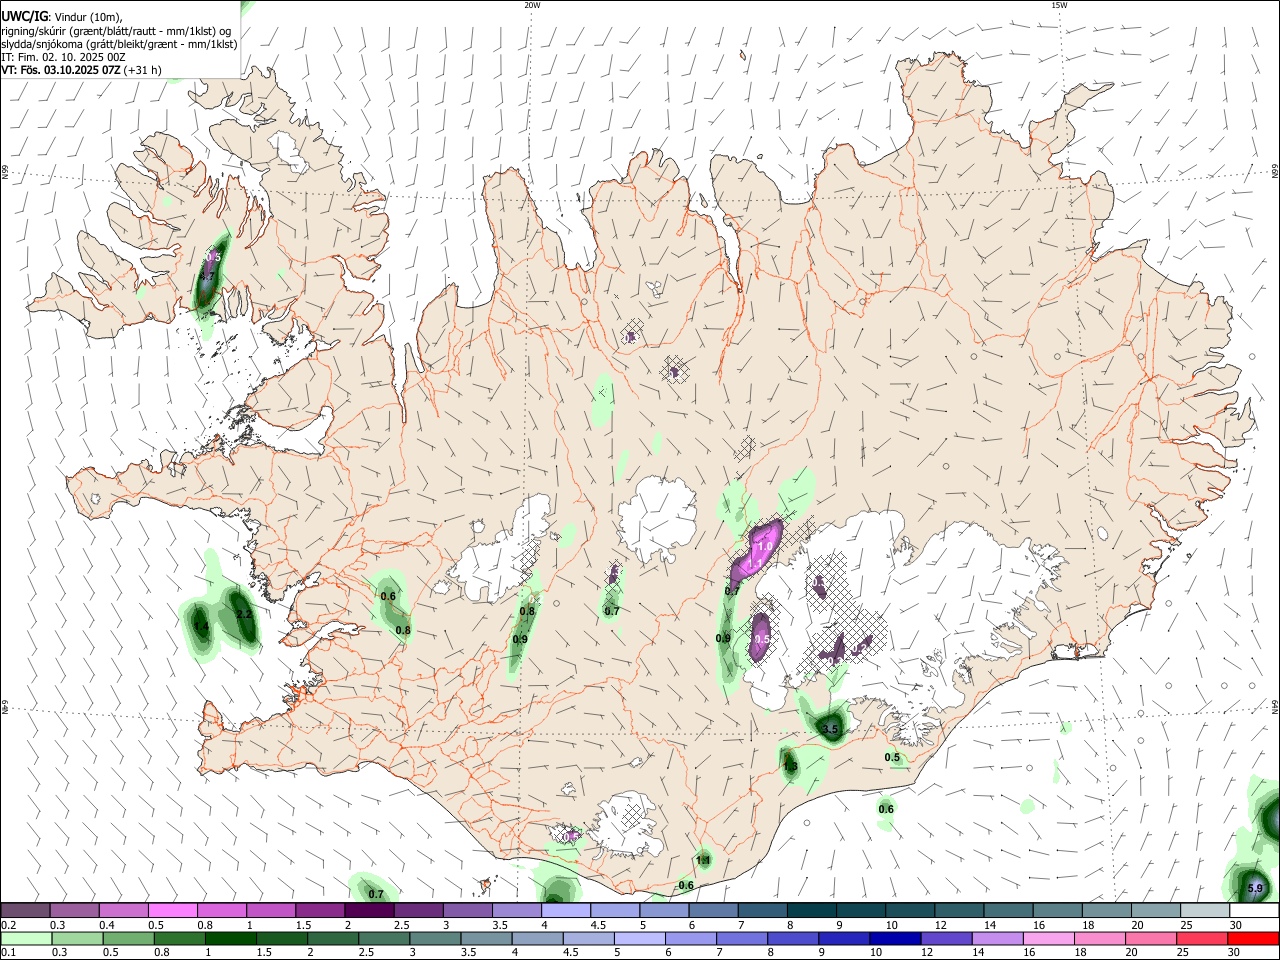This screenshot has height=960, width=1280.
Task: Select the pink rain swatch between 18 and 20
Action: click(1100, 938)
